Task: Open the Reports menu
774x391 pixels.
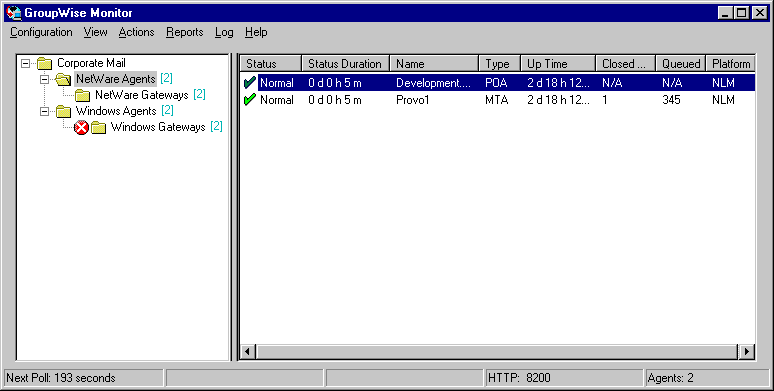Action: coord(185,32)
